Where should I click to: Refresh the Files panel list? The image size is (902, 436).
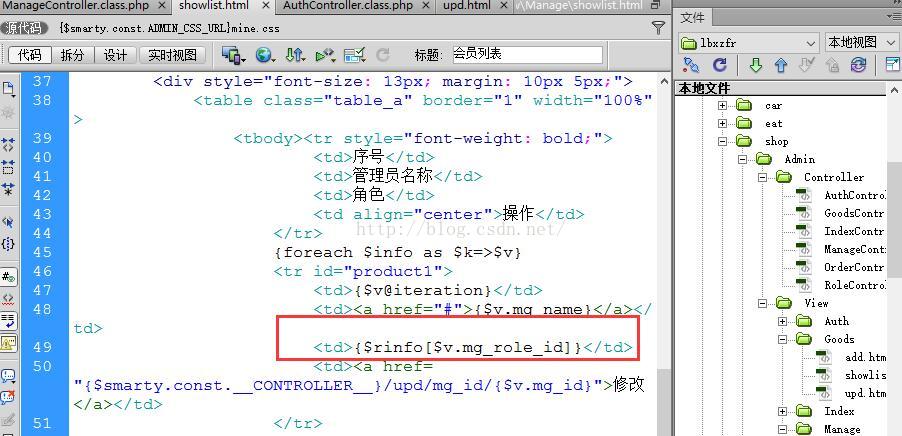pos(720,65)
